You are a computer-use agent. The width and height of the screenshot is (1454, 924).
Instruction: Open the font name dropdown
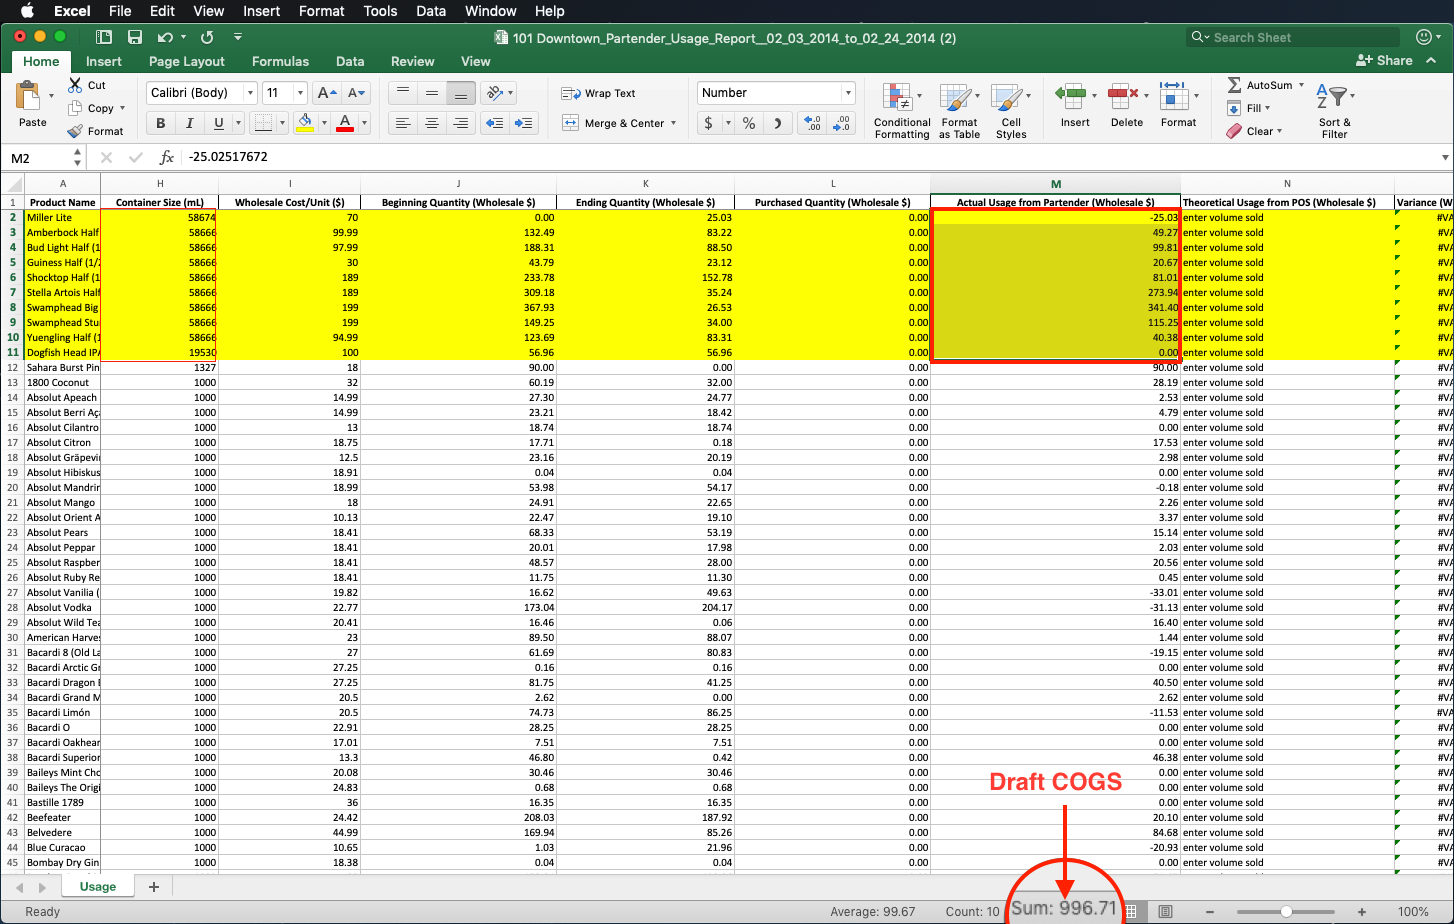[248, 93]
